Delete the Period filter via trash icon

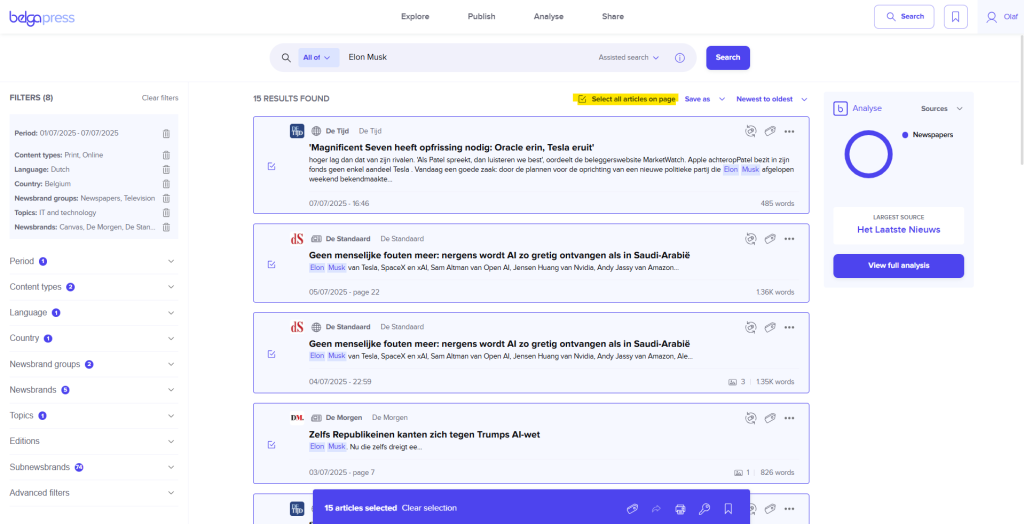click(166, 133)
